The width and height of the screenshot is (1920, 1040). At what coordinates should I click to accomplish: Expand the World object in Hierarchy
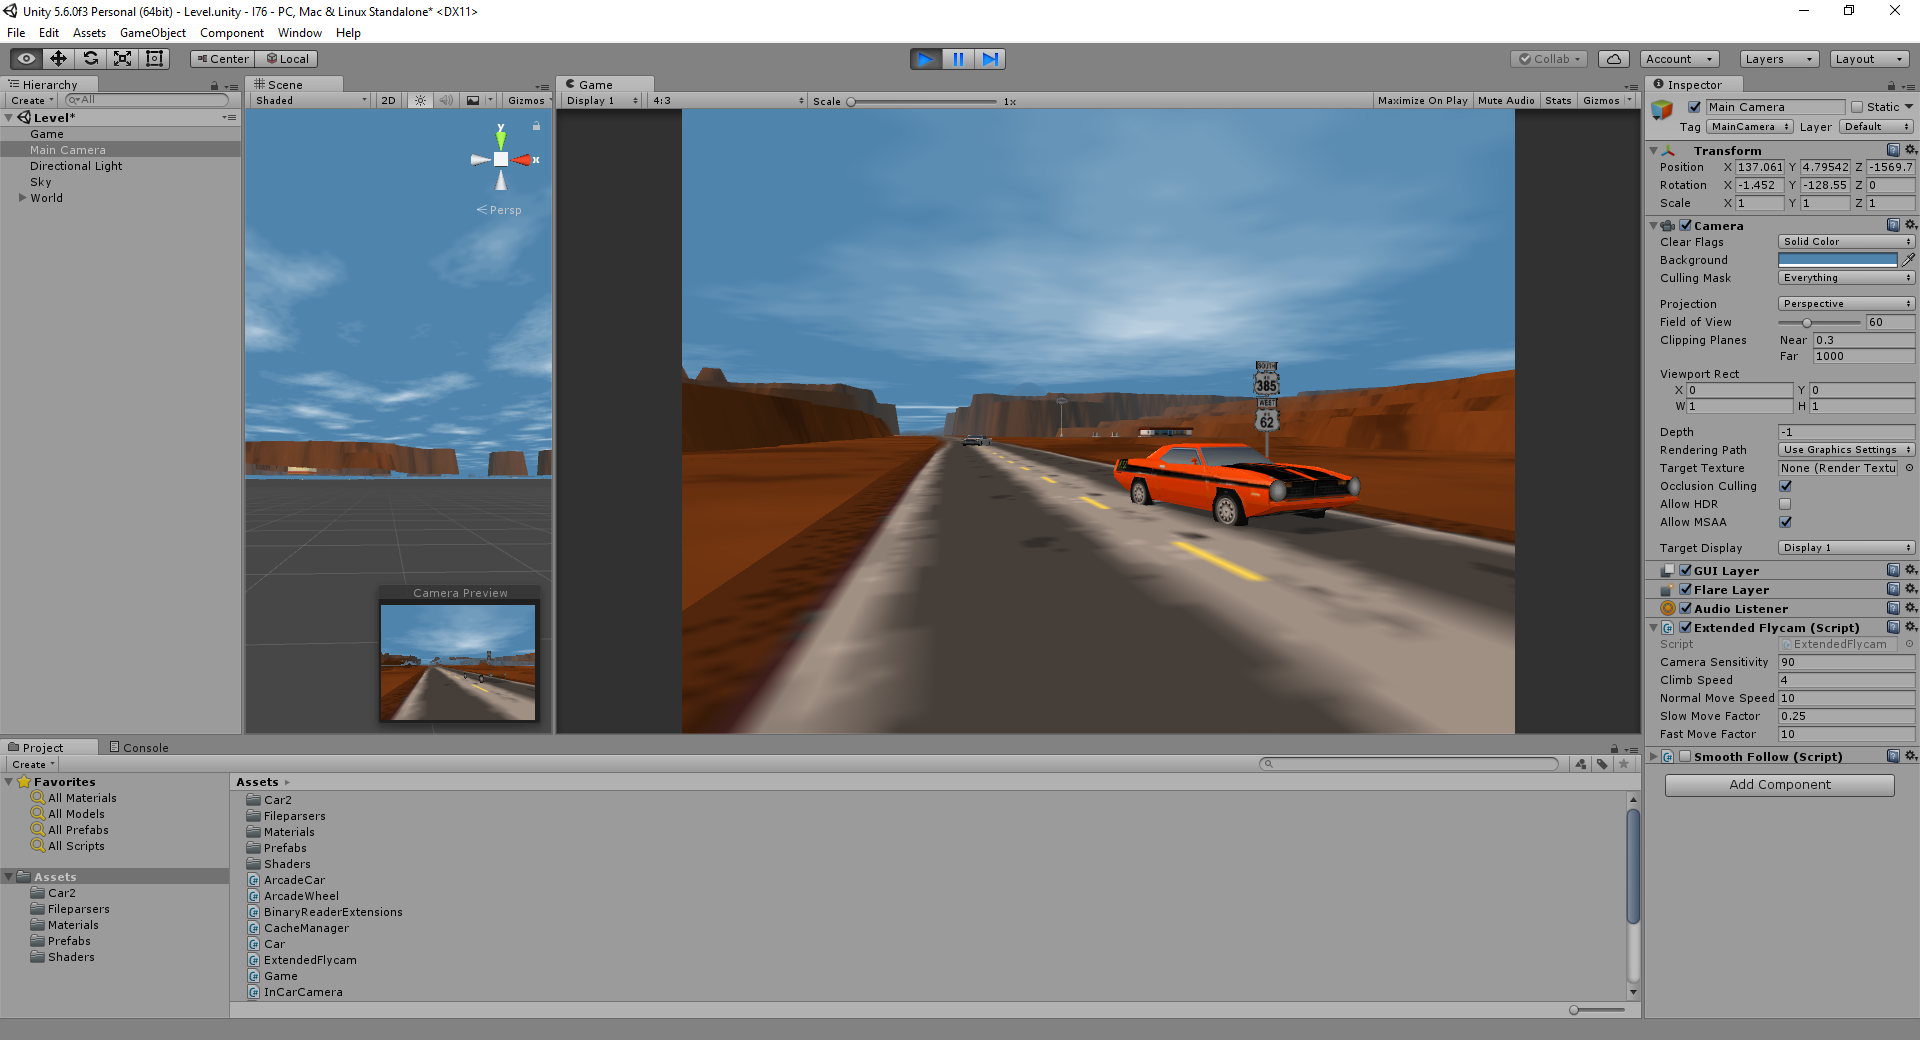coord(22,198)
